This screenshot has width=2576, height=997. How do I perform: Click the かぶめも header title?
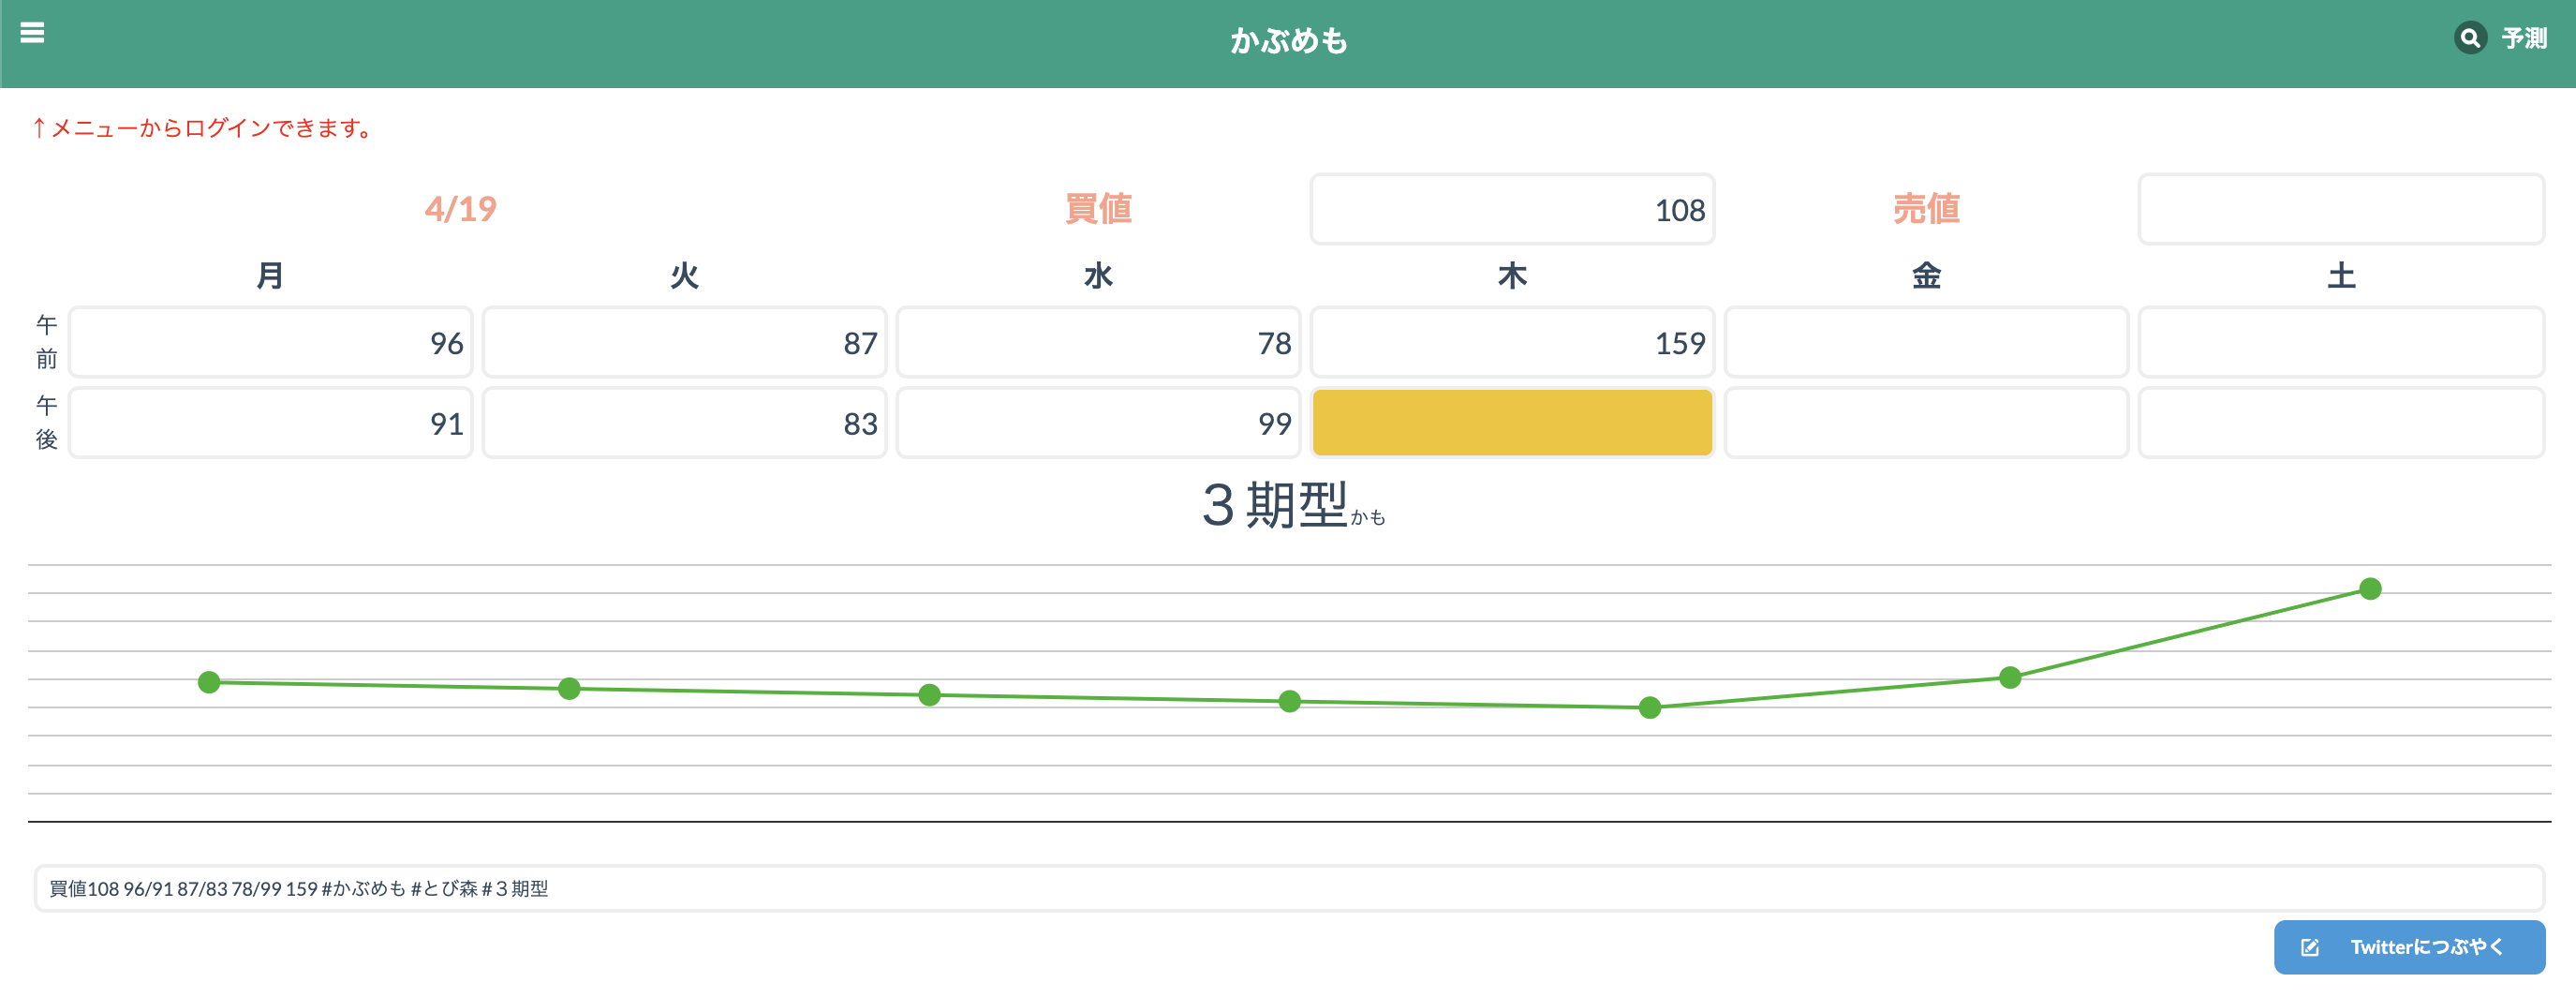[x=1288, y=40]
